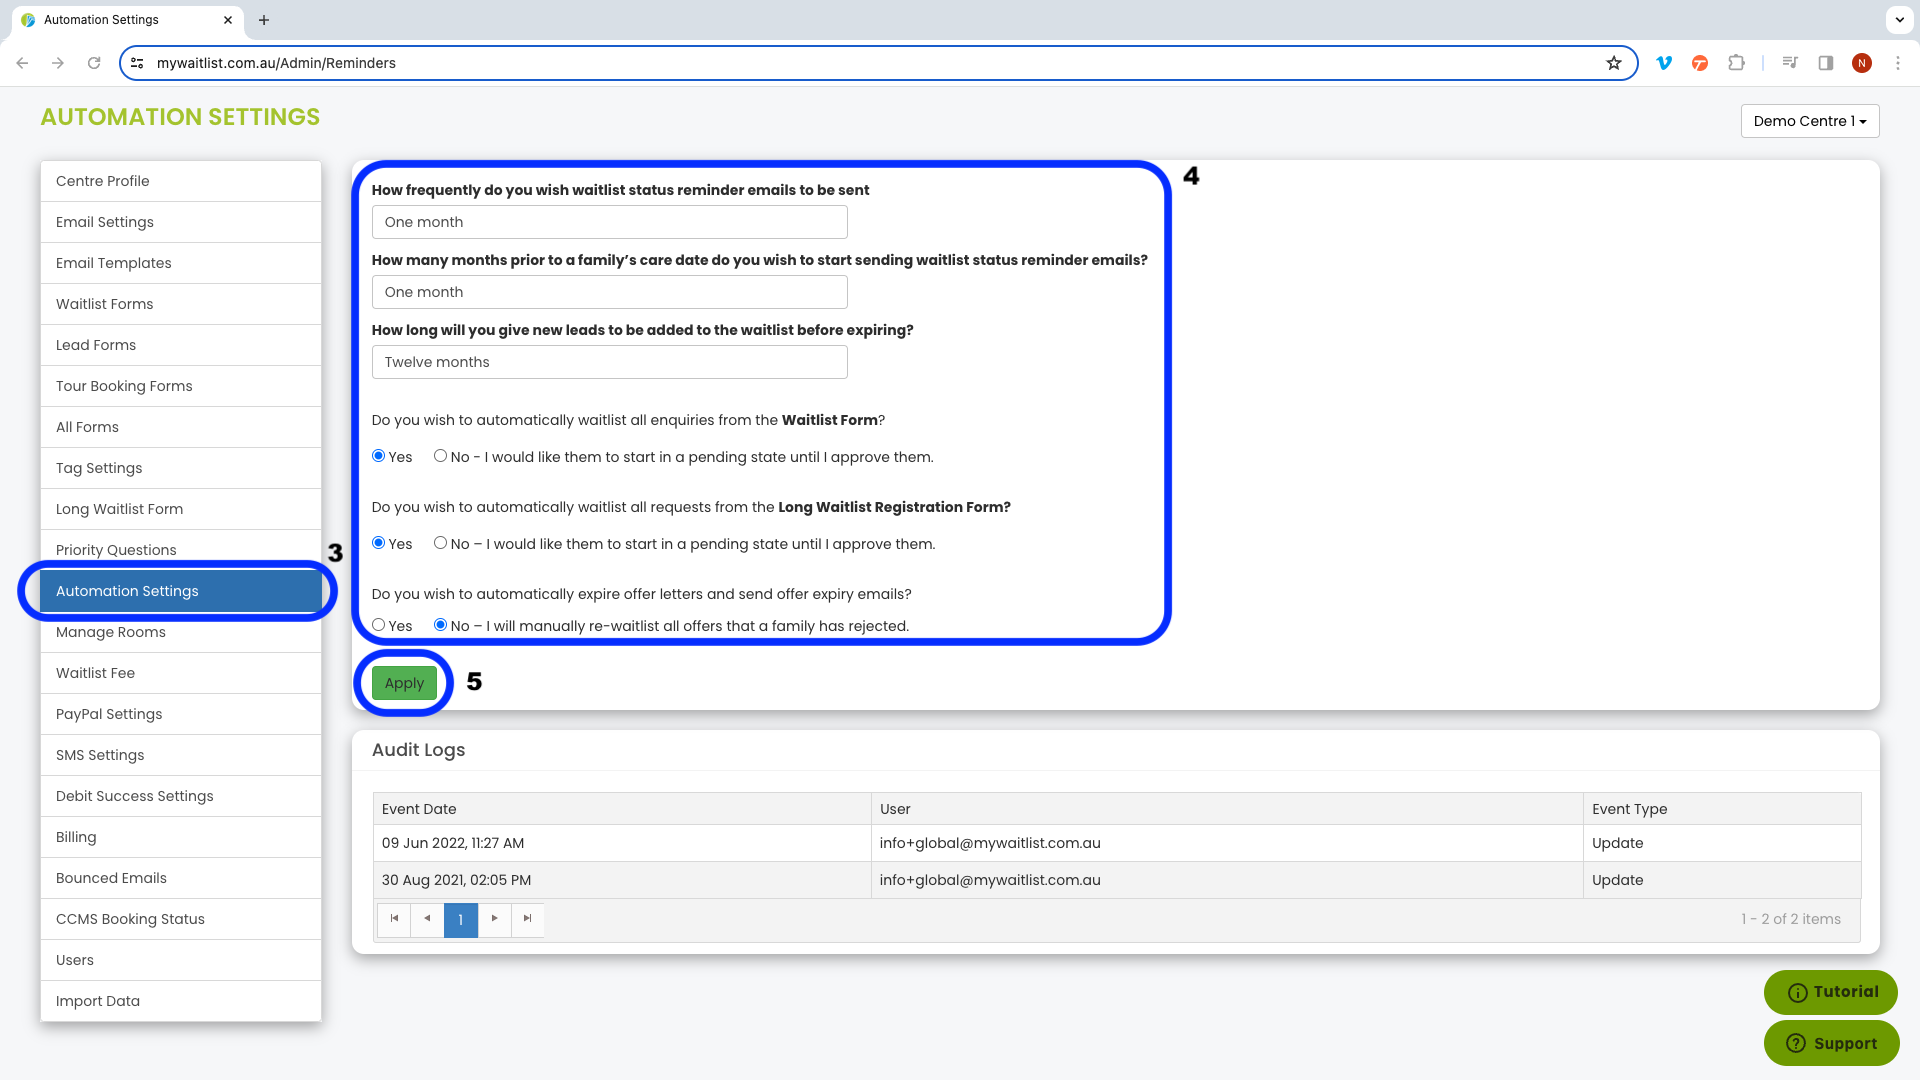Viewport: 1920px width, 1080px height.
Task: Select page 1 in audit log pager
Action: (x=461, y=919)
